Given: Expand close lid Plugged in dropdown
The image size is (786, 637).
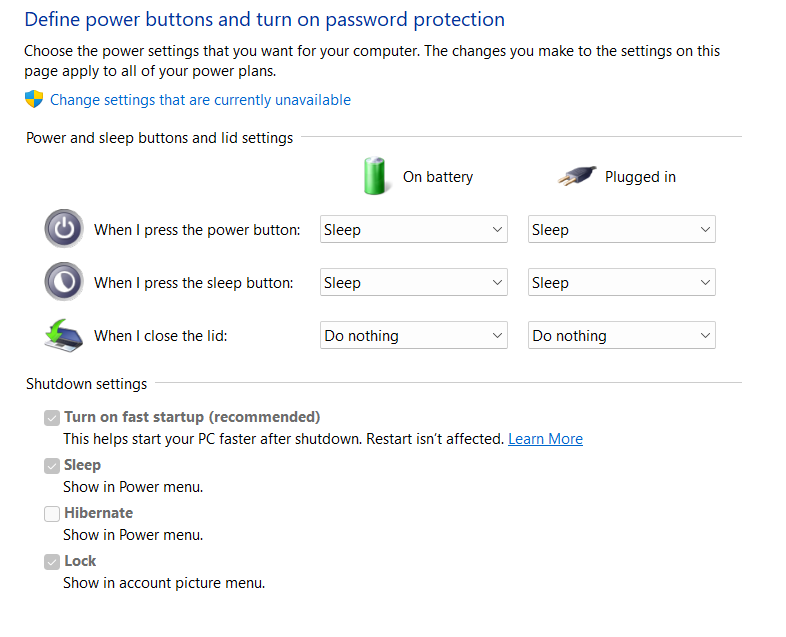Looking at the screenshot, I should 622,336.
